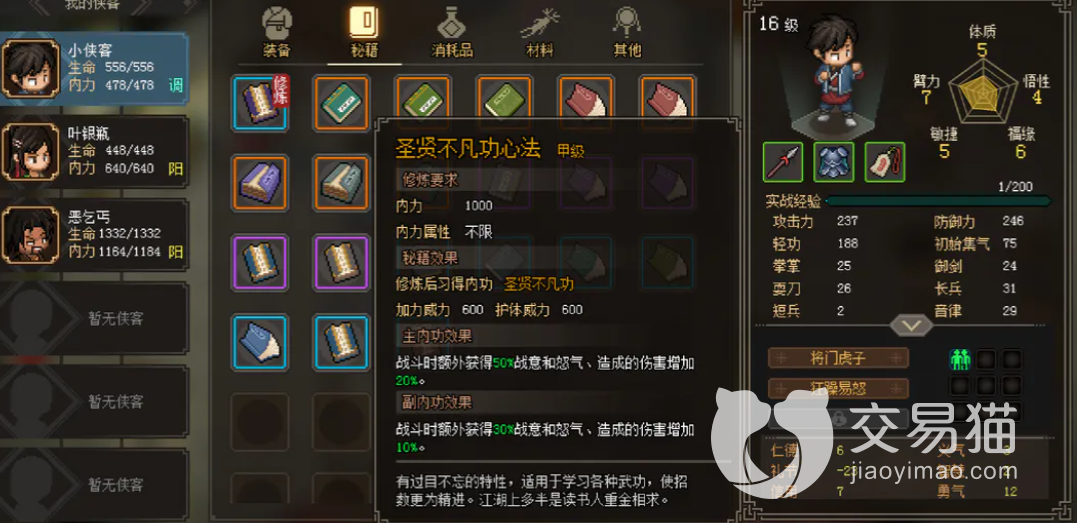Open the manual marked 修炼
Screen dimensions: 1077x523
tap(260, 102)
